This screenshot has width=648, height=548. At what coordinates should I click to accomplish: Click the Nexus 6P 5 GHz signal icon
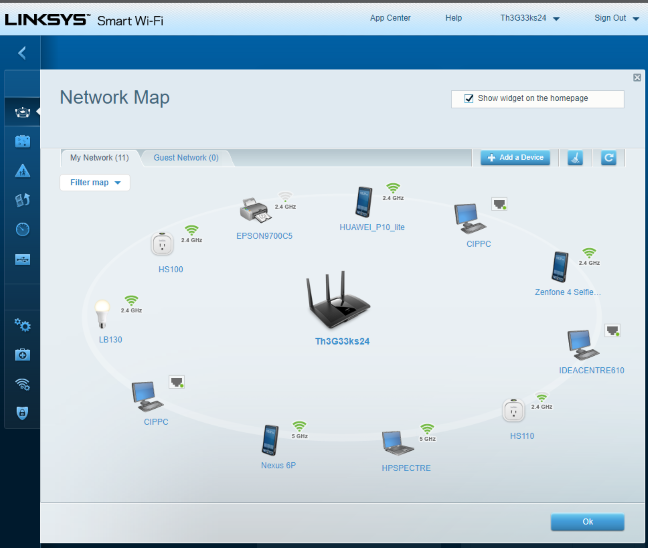point(299,426)
